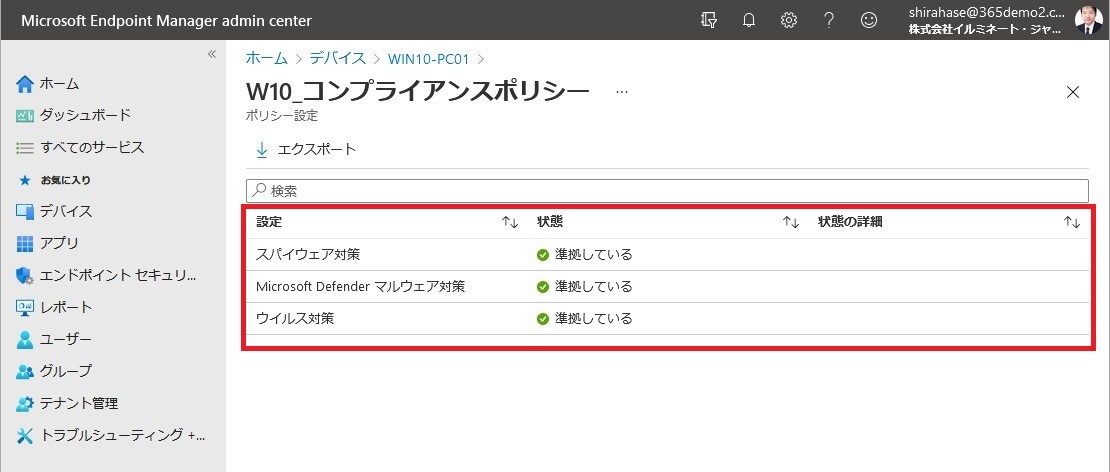Open the help question mark

(x=829, y=21)
